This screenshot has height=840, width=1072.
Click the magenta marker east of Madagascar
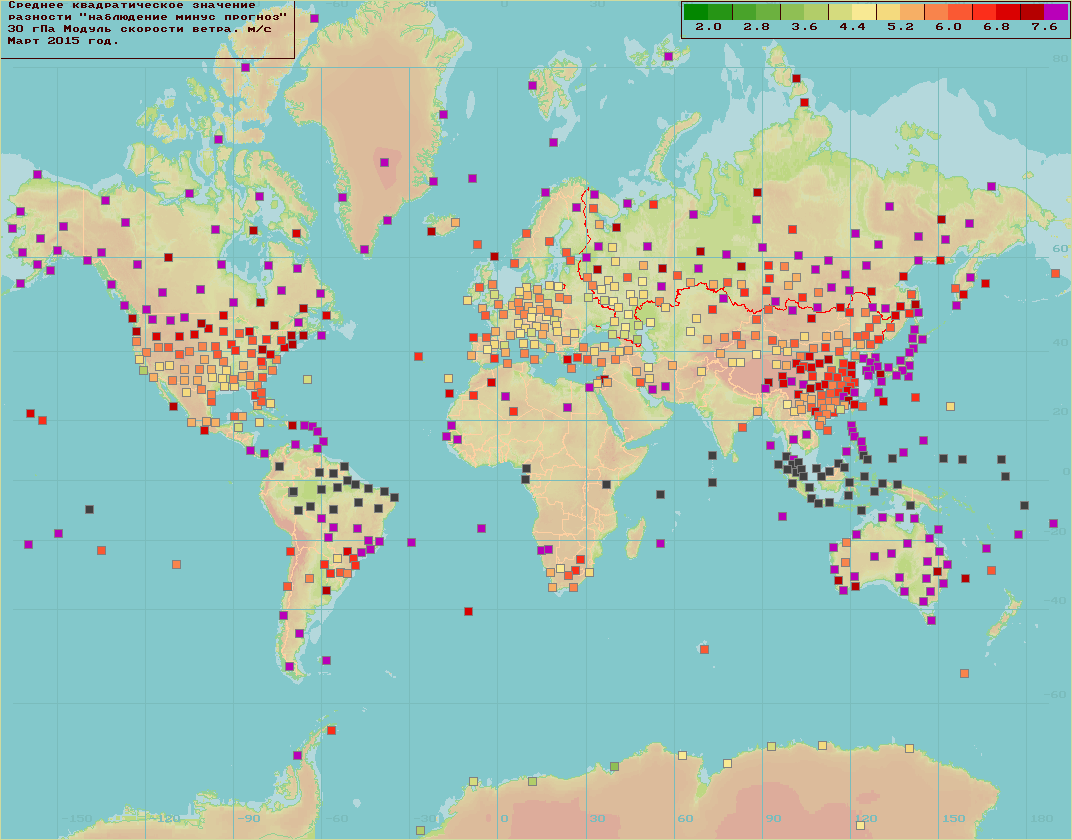pos(660,543)
